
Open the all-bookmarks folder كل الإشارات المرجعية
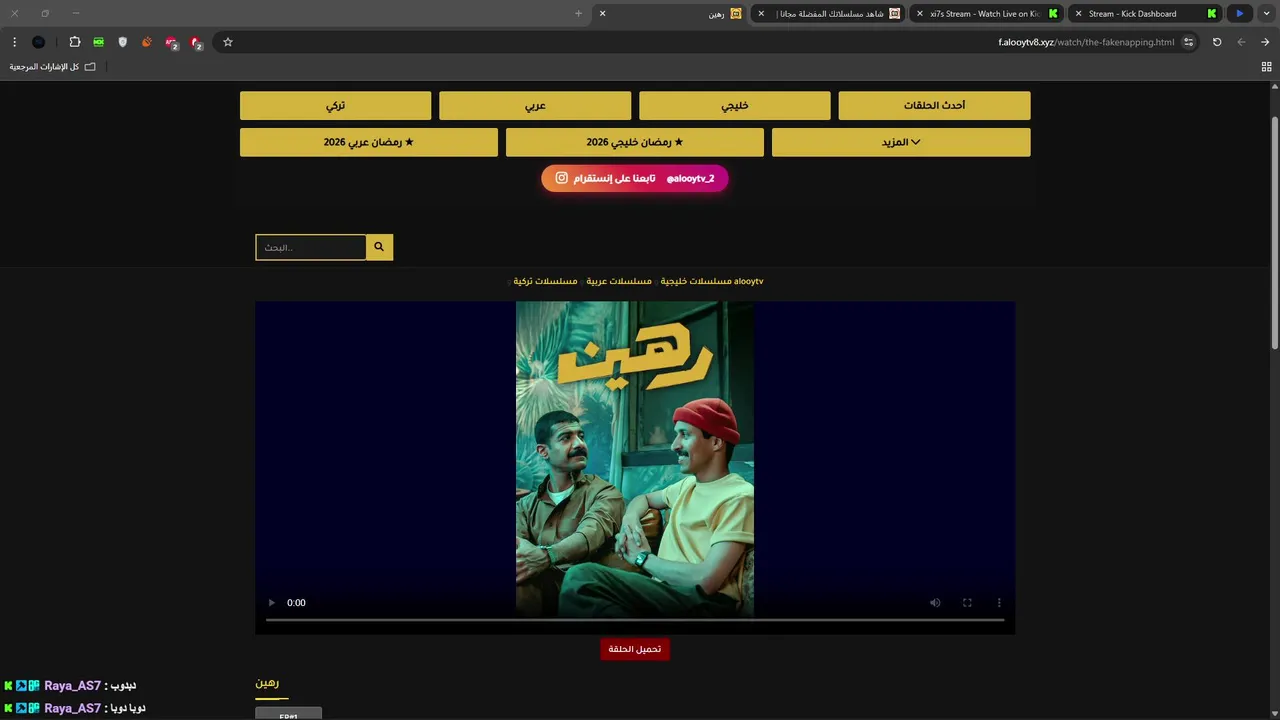pyautogui.click(x=52, y=67)
